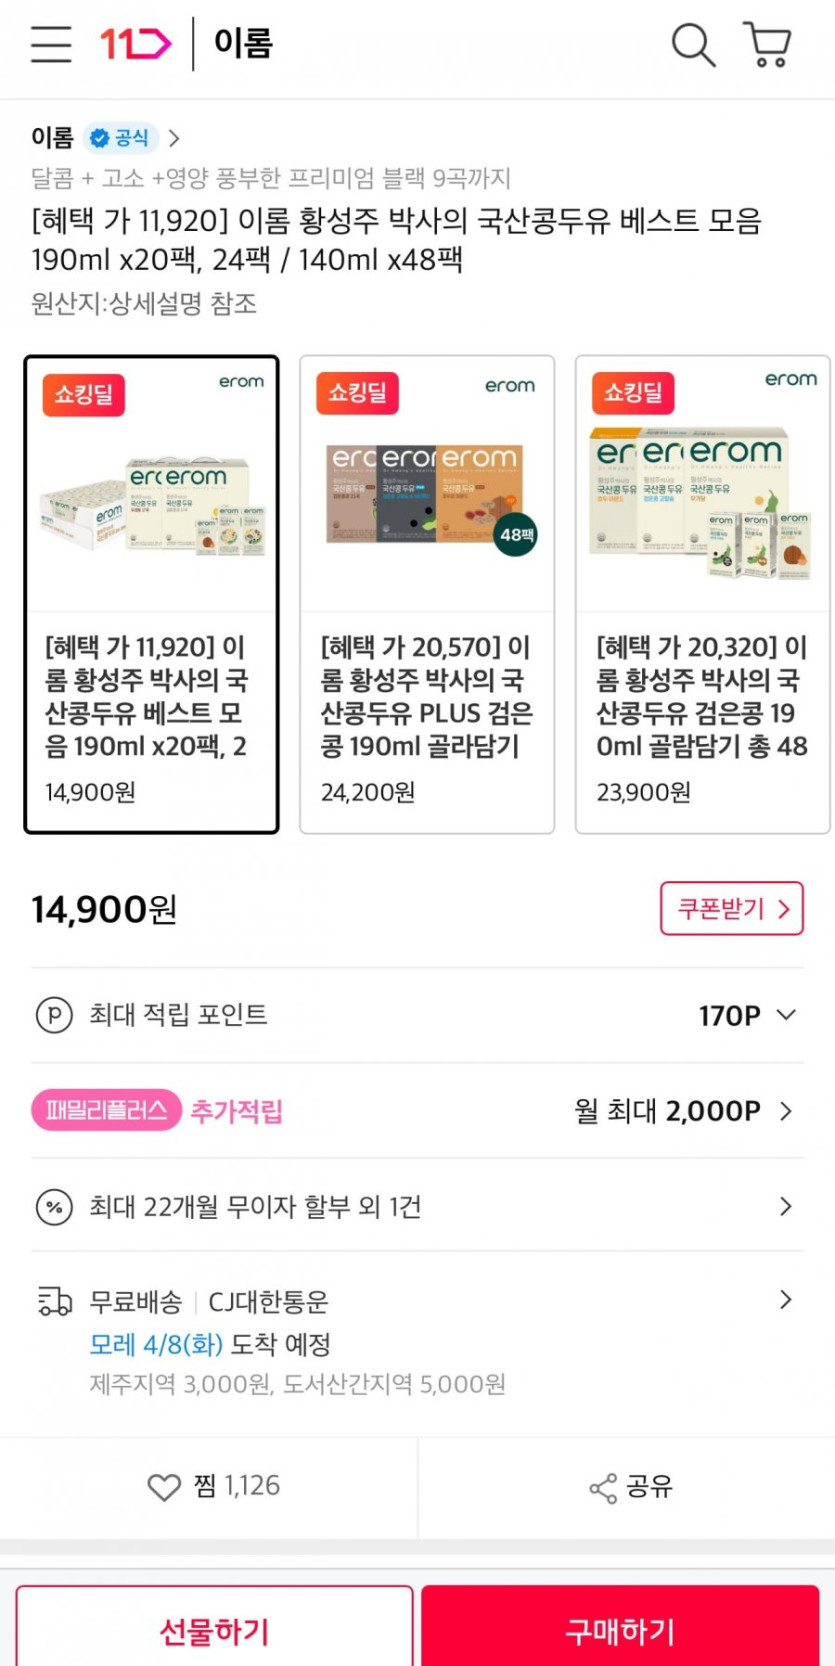Tap the blue verified 공식 badge

tap(120, 138)
